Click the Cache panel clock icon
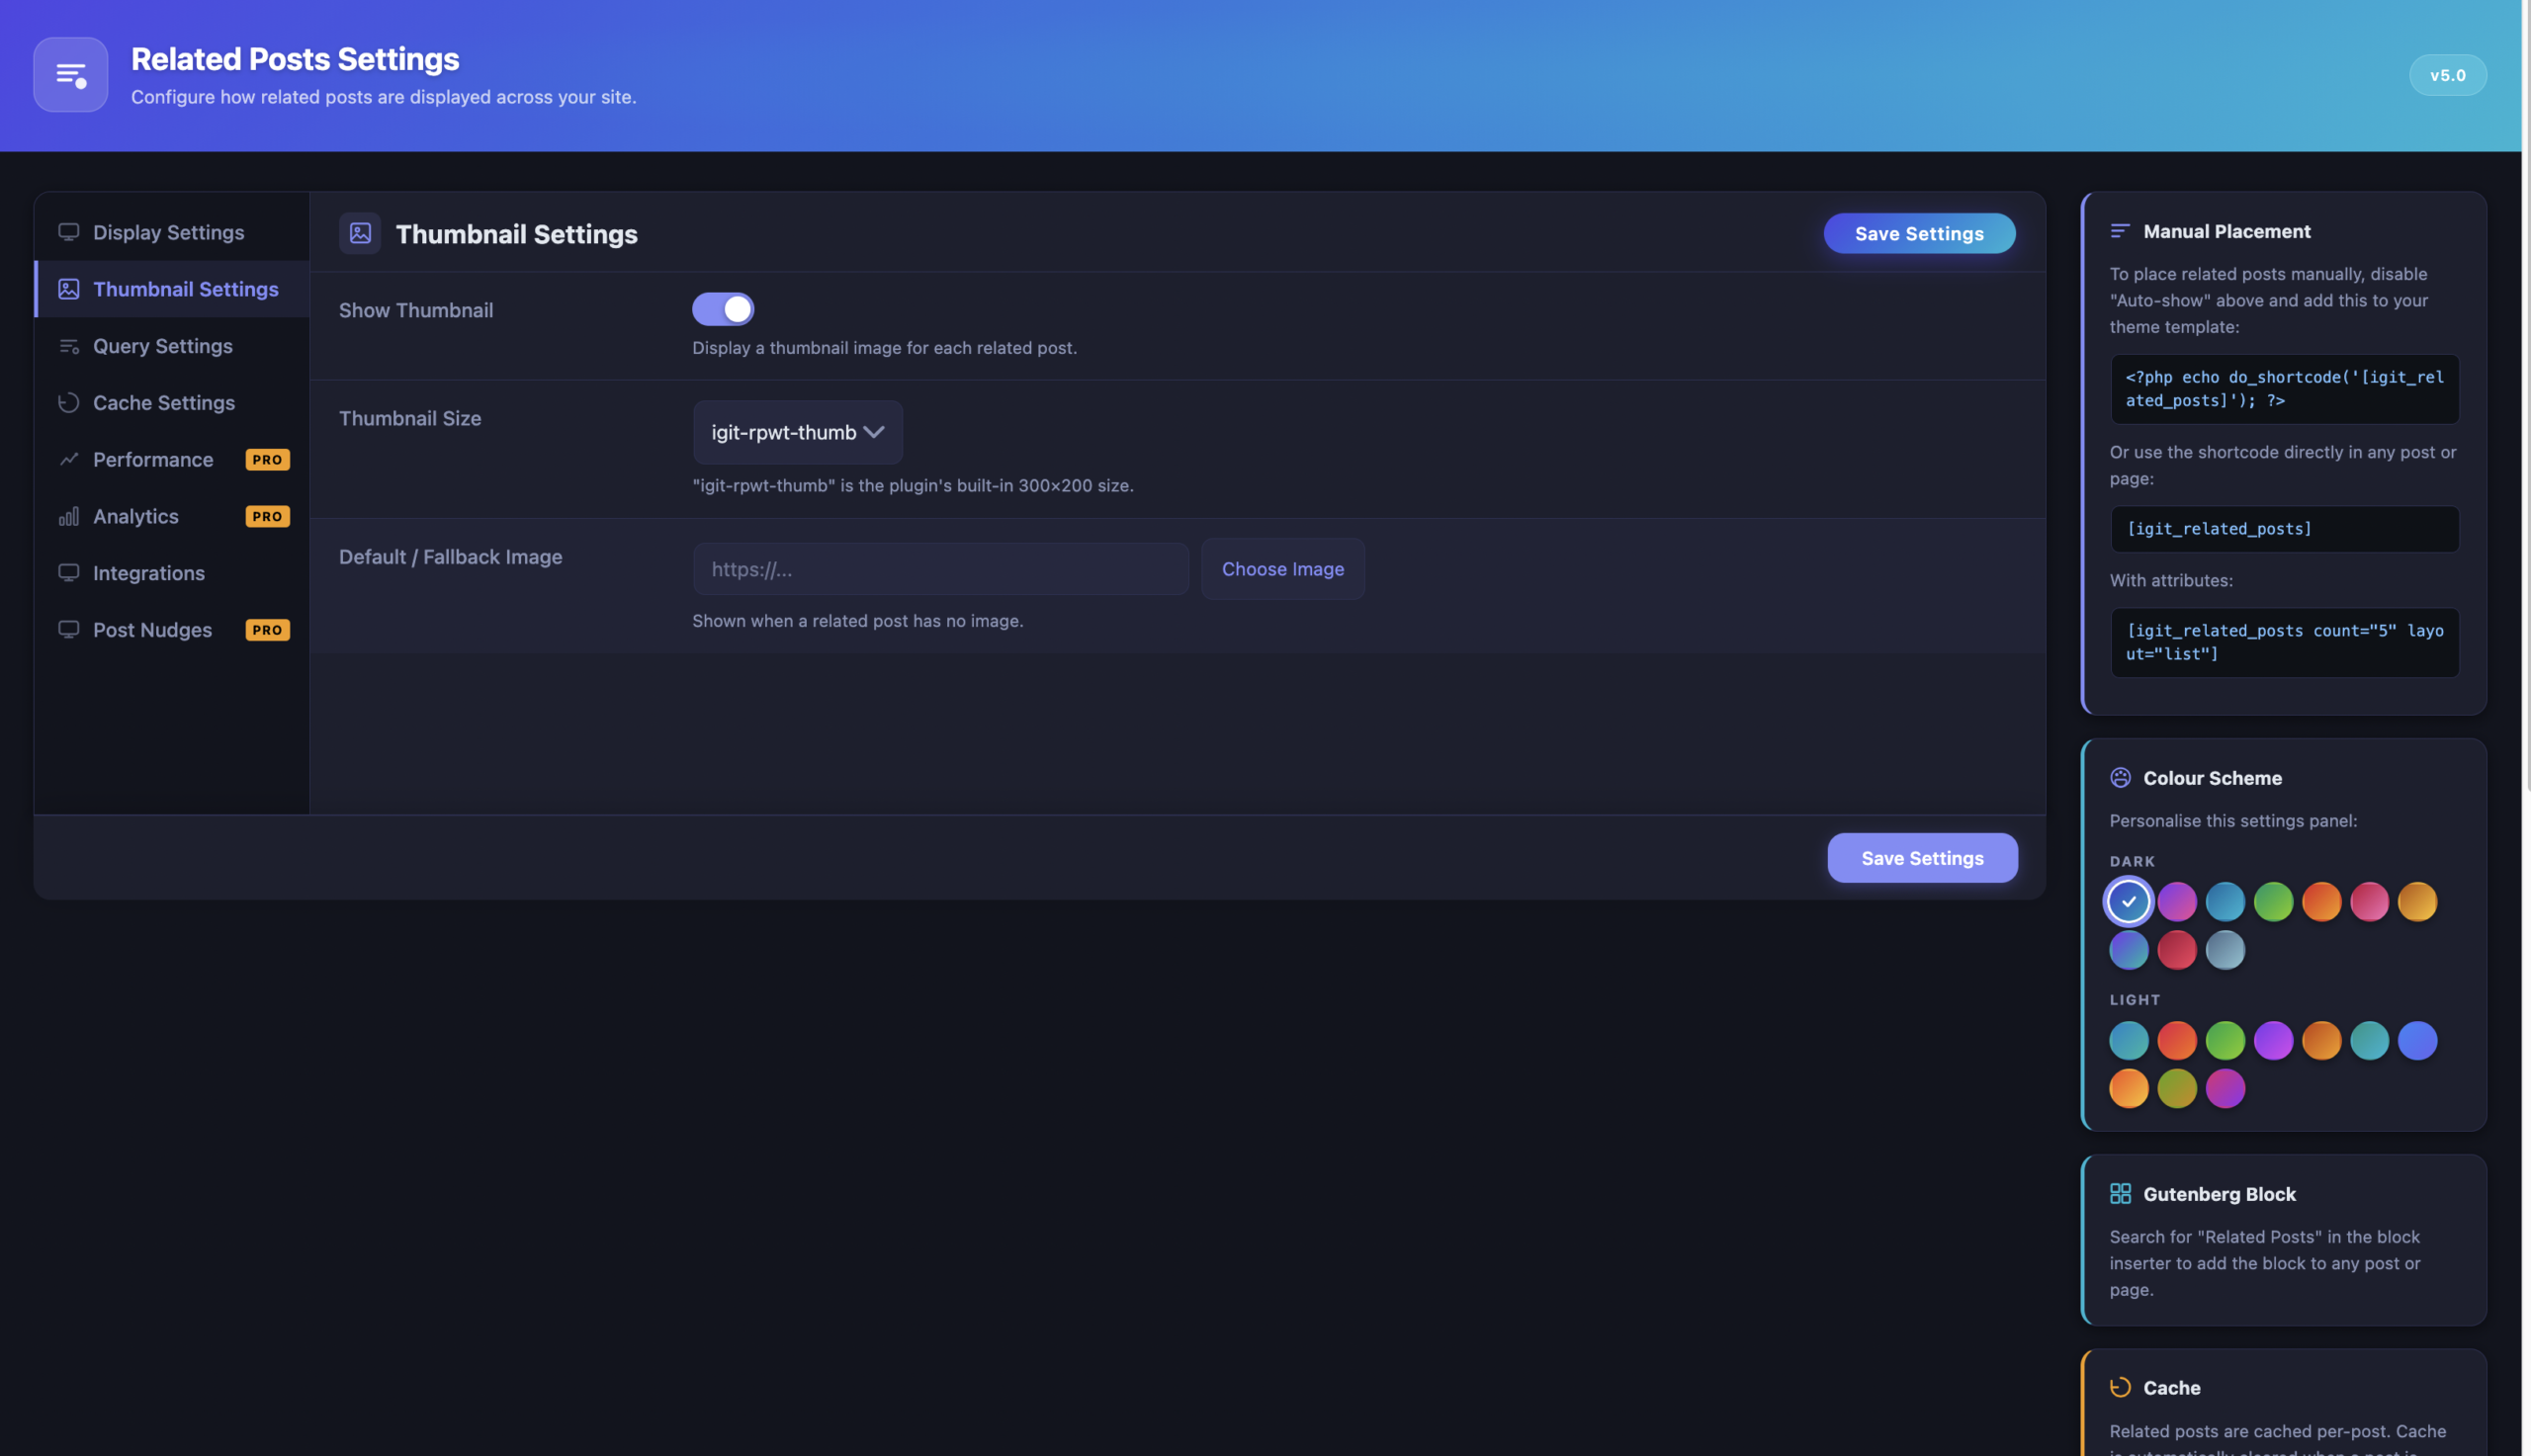2531x1456 pixels. (x=2120, y=1387)
